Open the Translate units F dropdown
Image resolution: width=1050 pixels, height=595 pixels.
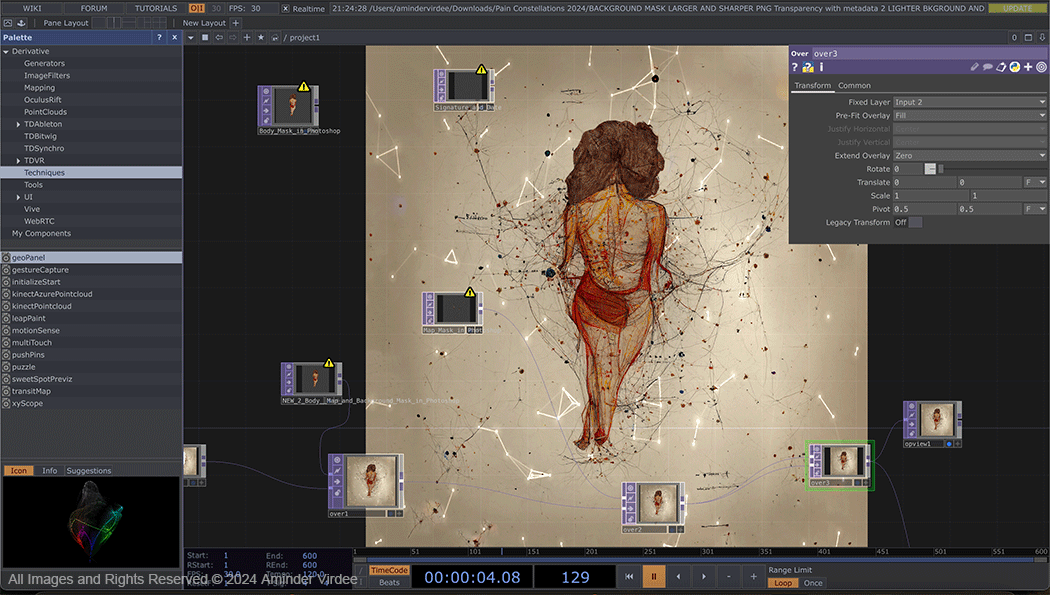1035,182
